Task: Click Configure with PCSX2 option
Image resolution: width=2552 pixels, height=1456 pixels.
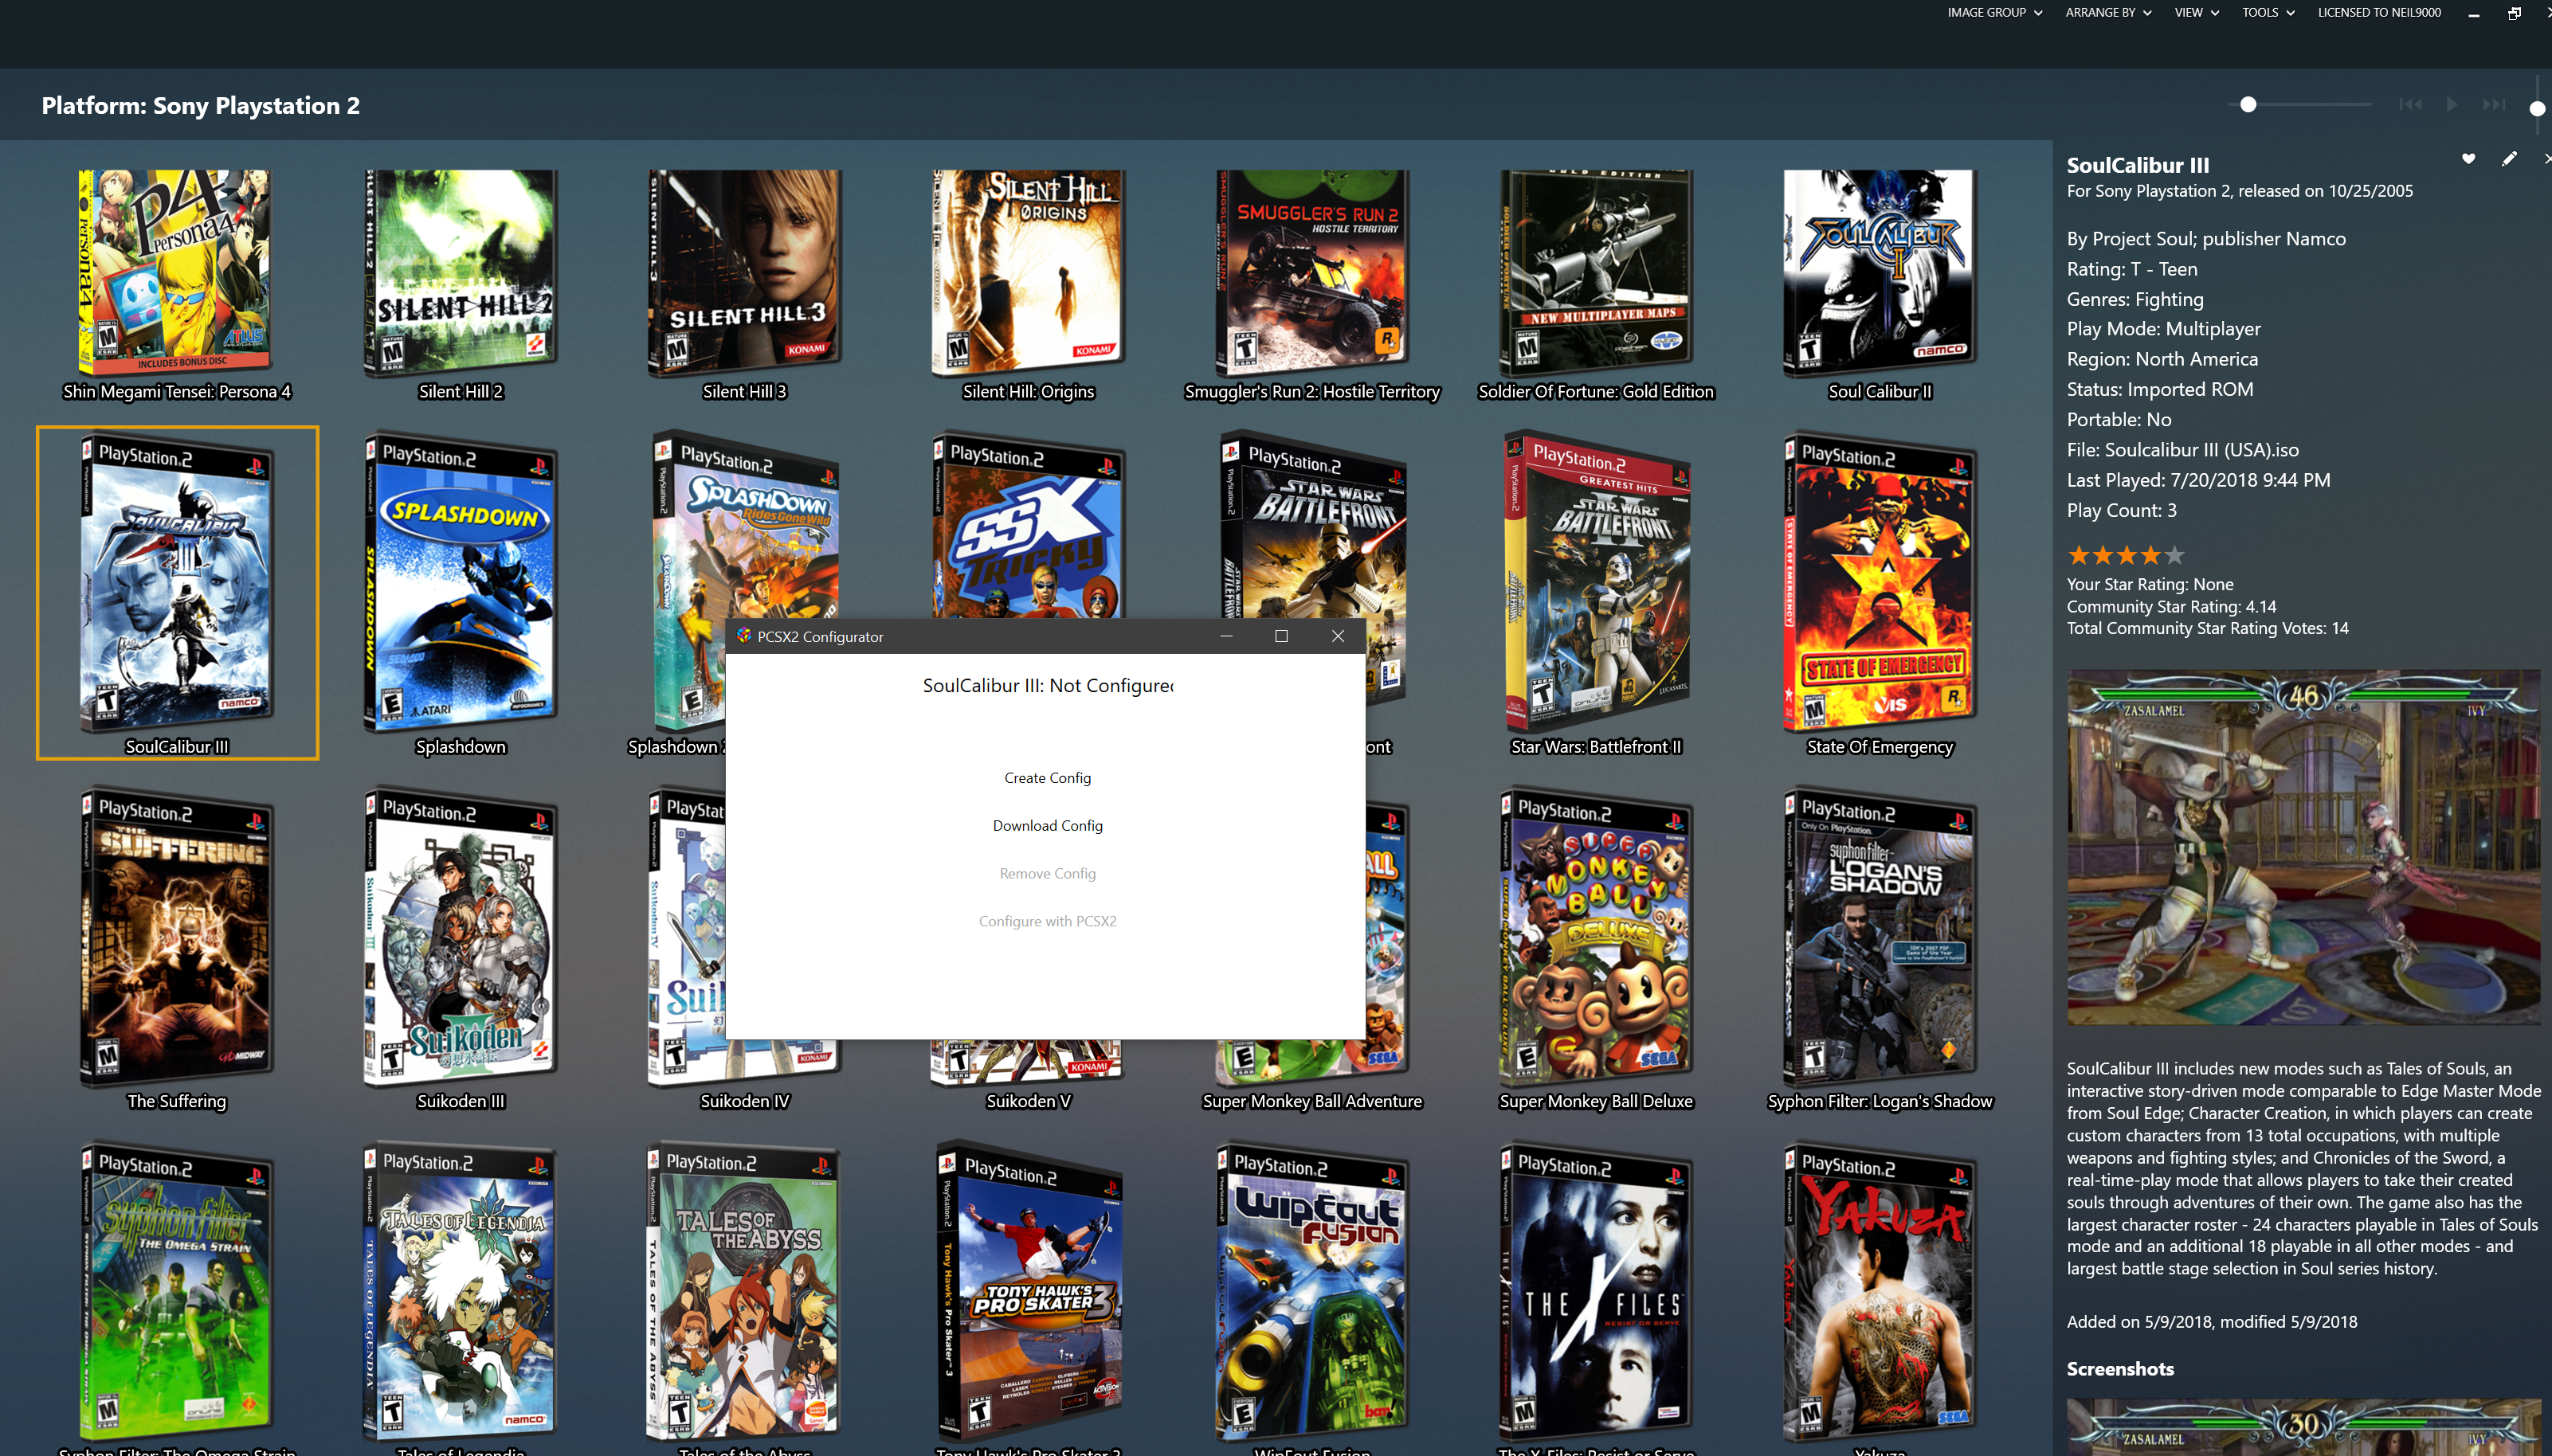Action: pyautogui.click(x=1047, y=922)
